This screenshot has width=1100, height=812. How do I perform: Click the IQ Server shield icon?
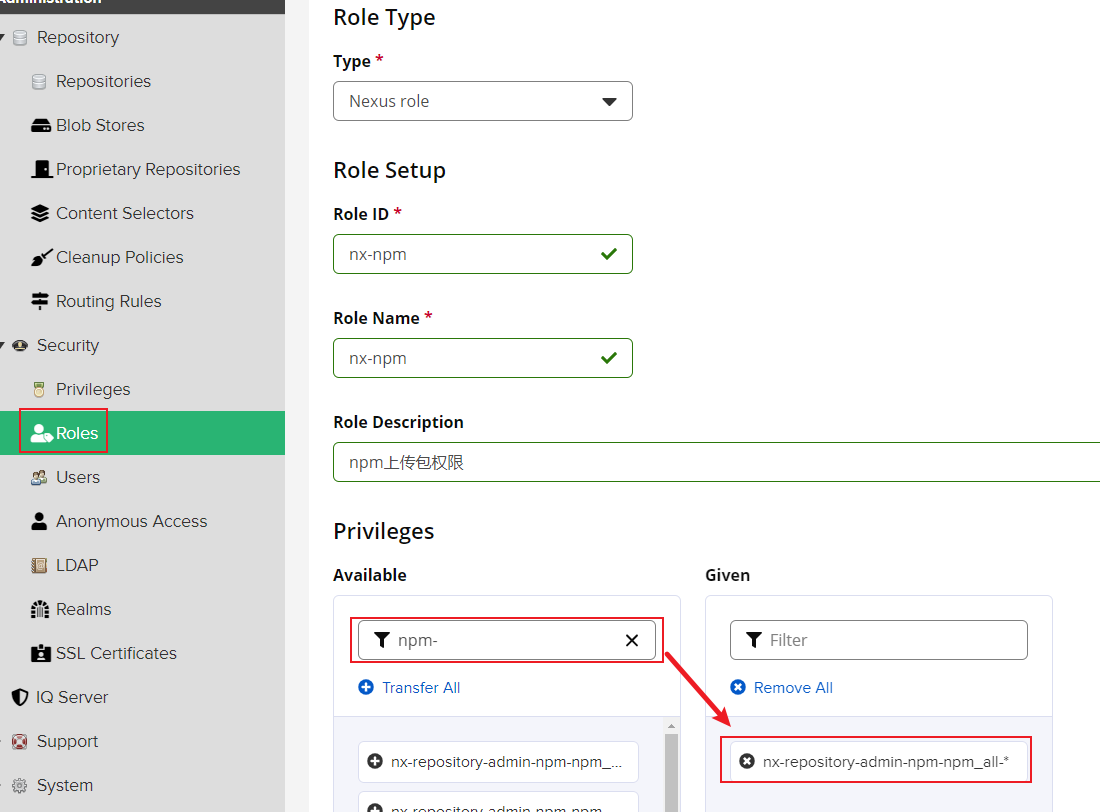tap(20, 698)
